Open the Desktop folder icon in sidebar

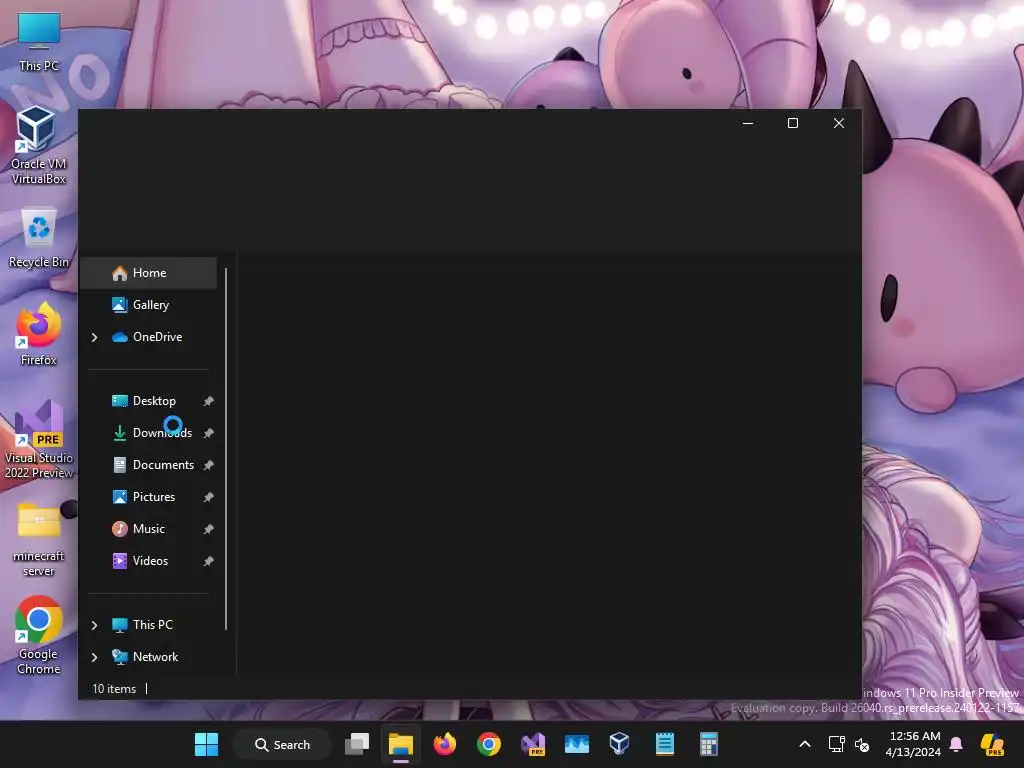pos(120,401)
